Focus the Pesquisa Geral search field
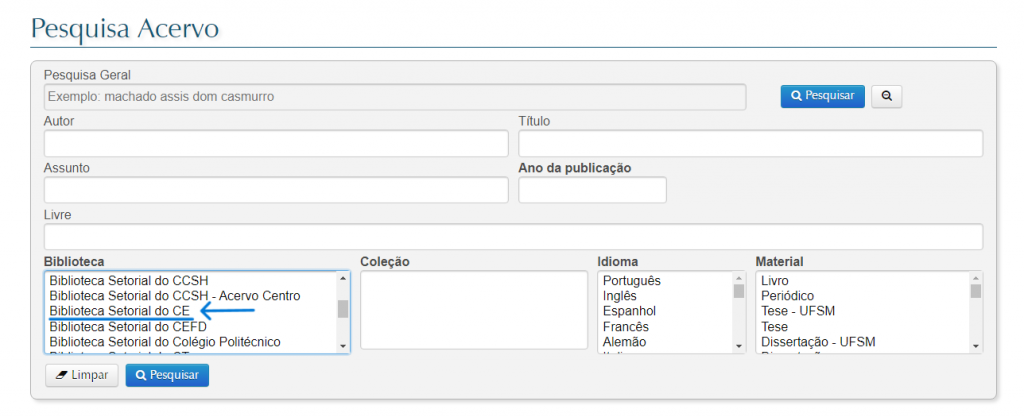The image size is (1024, 417). (394, 97)
